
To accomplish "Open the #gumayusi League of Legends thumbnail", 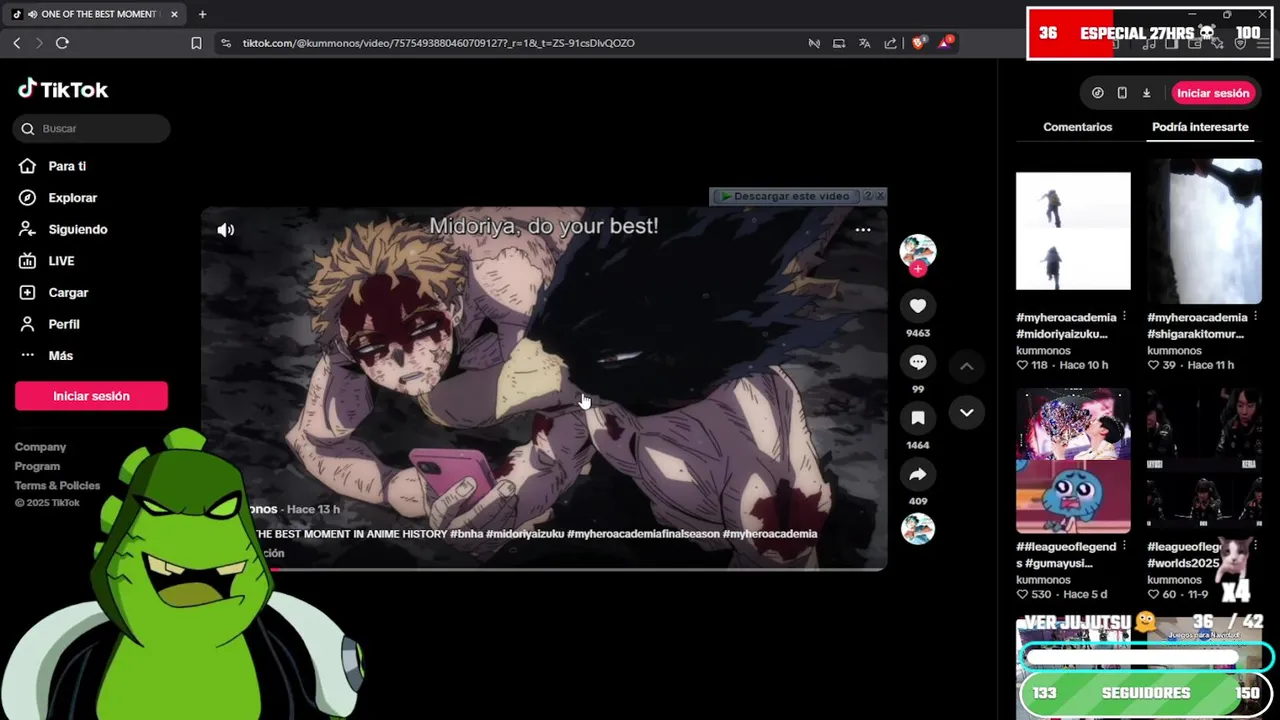I will coord(1073,461).
